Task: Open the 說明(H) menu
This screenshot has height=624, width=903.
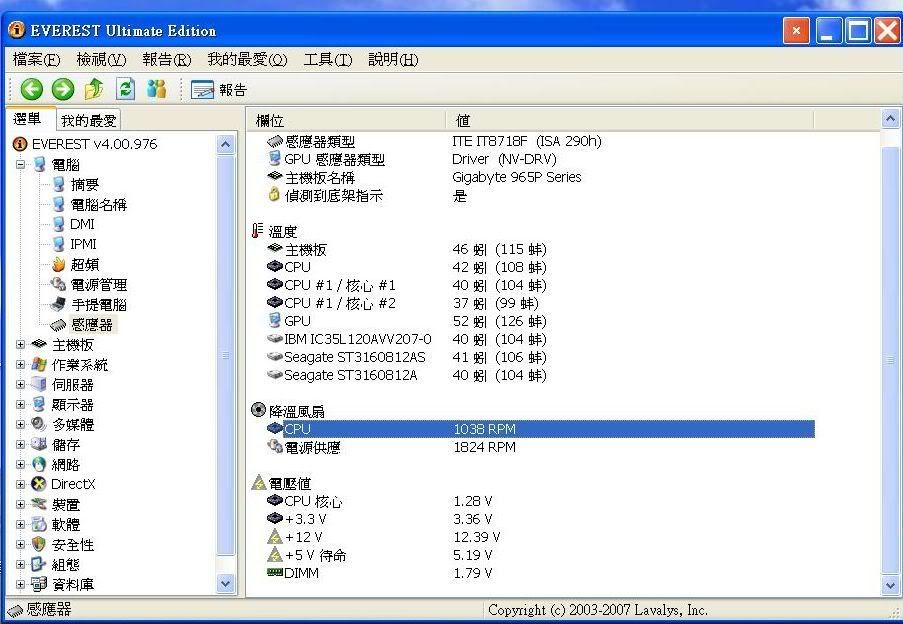Action: [393, 59]
